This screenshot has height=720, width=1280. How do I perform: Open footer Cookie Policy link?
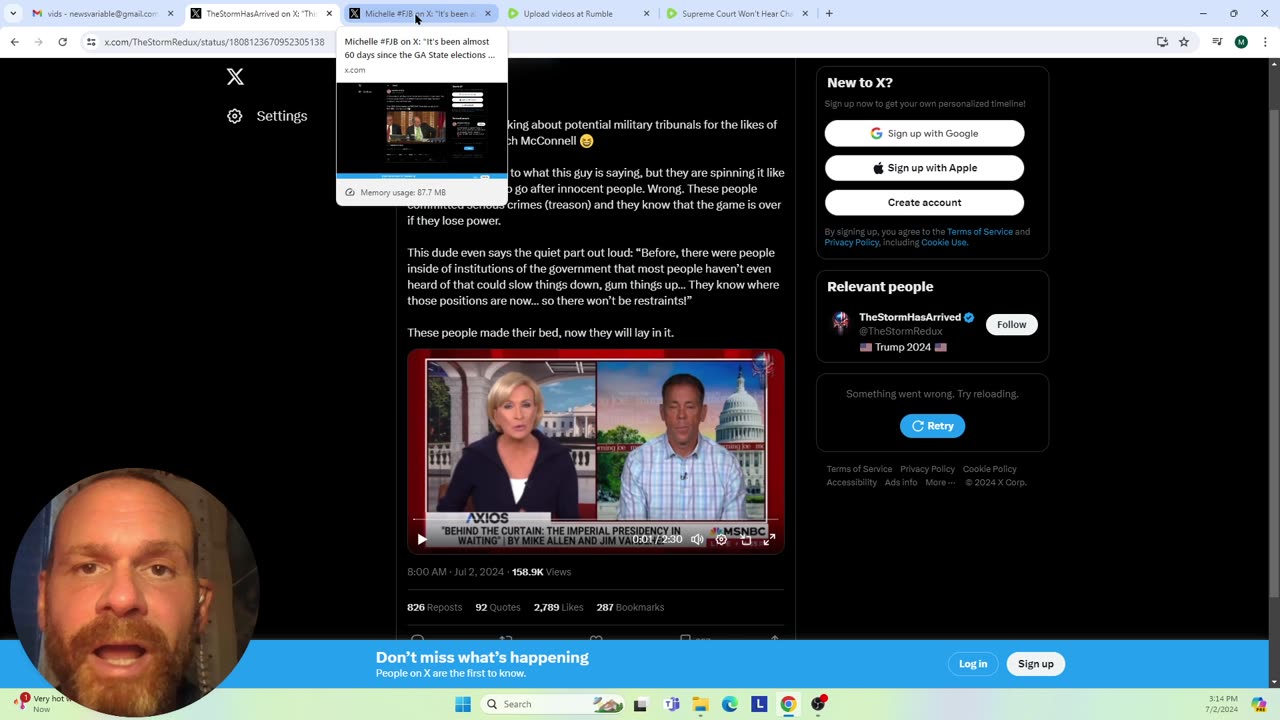(989, 469)
